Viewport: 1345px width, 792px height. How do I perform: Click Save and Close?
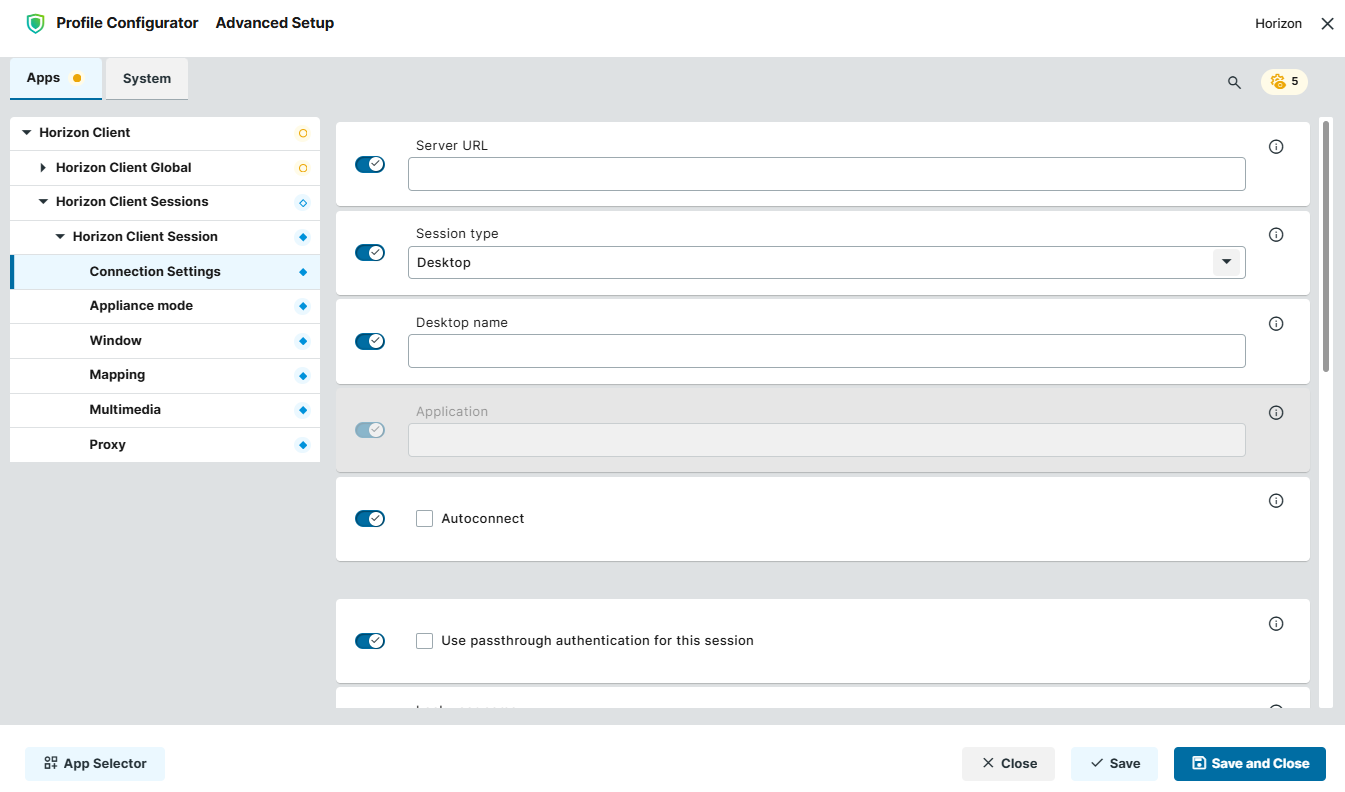(x=1249, y=764)
